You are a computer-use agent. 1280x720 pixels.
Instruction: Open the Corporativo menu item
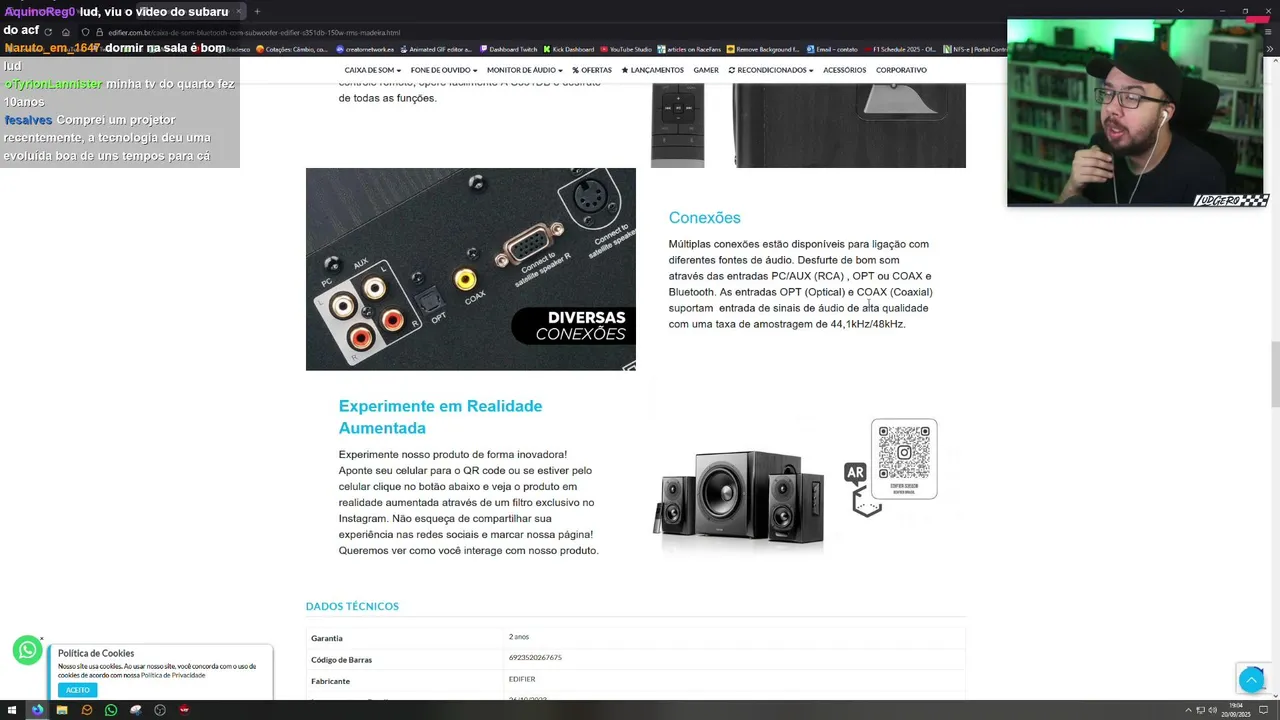tap(901, 70)
